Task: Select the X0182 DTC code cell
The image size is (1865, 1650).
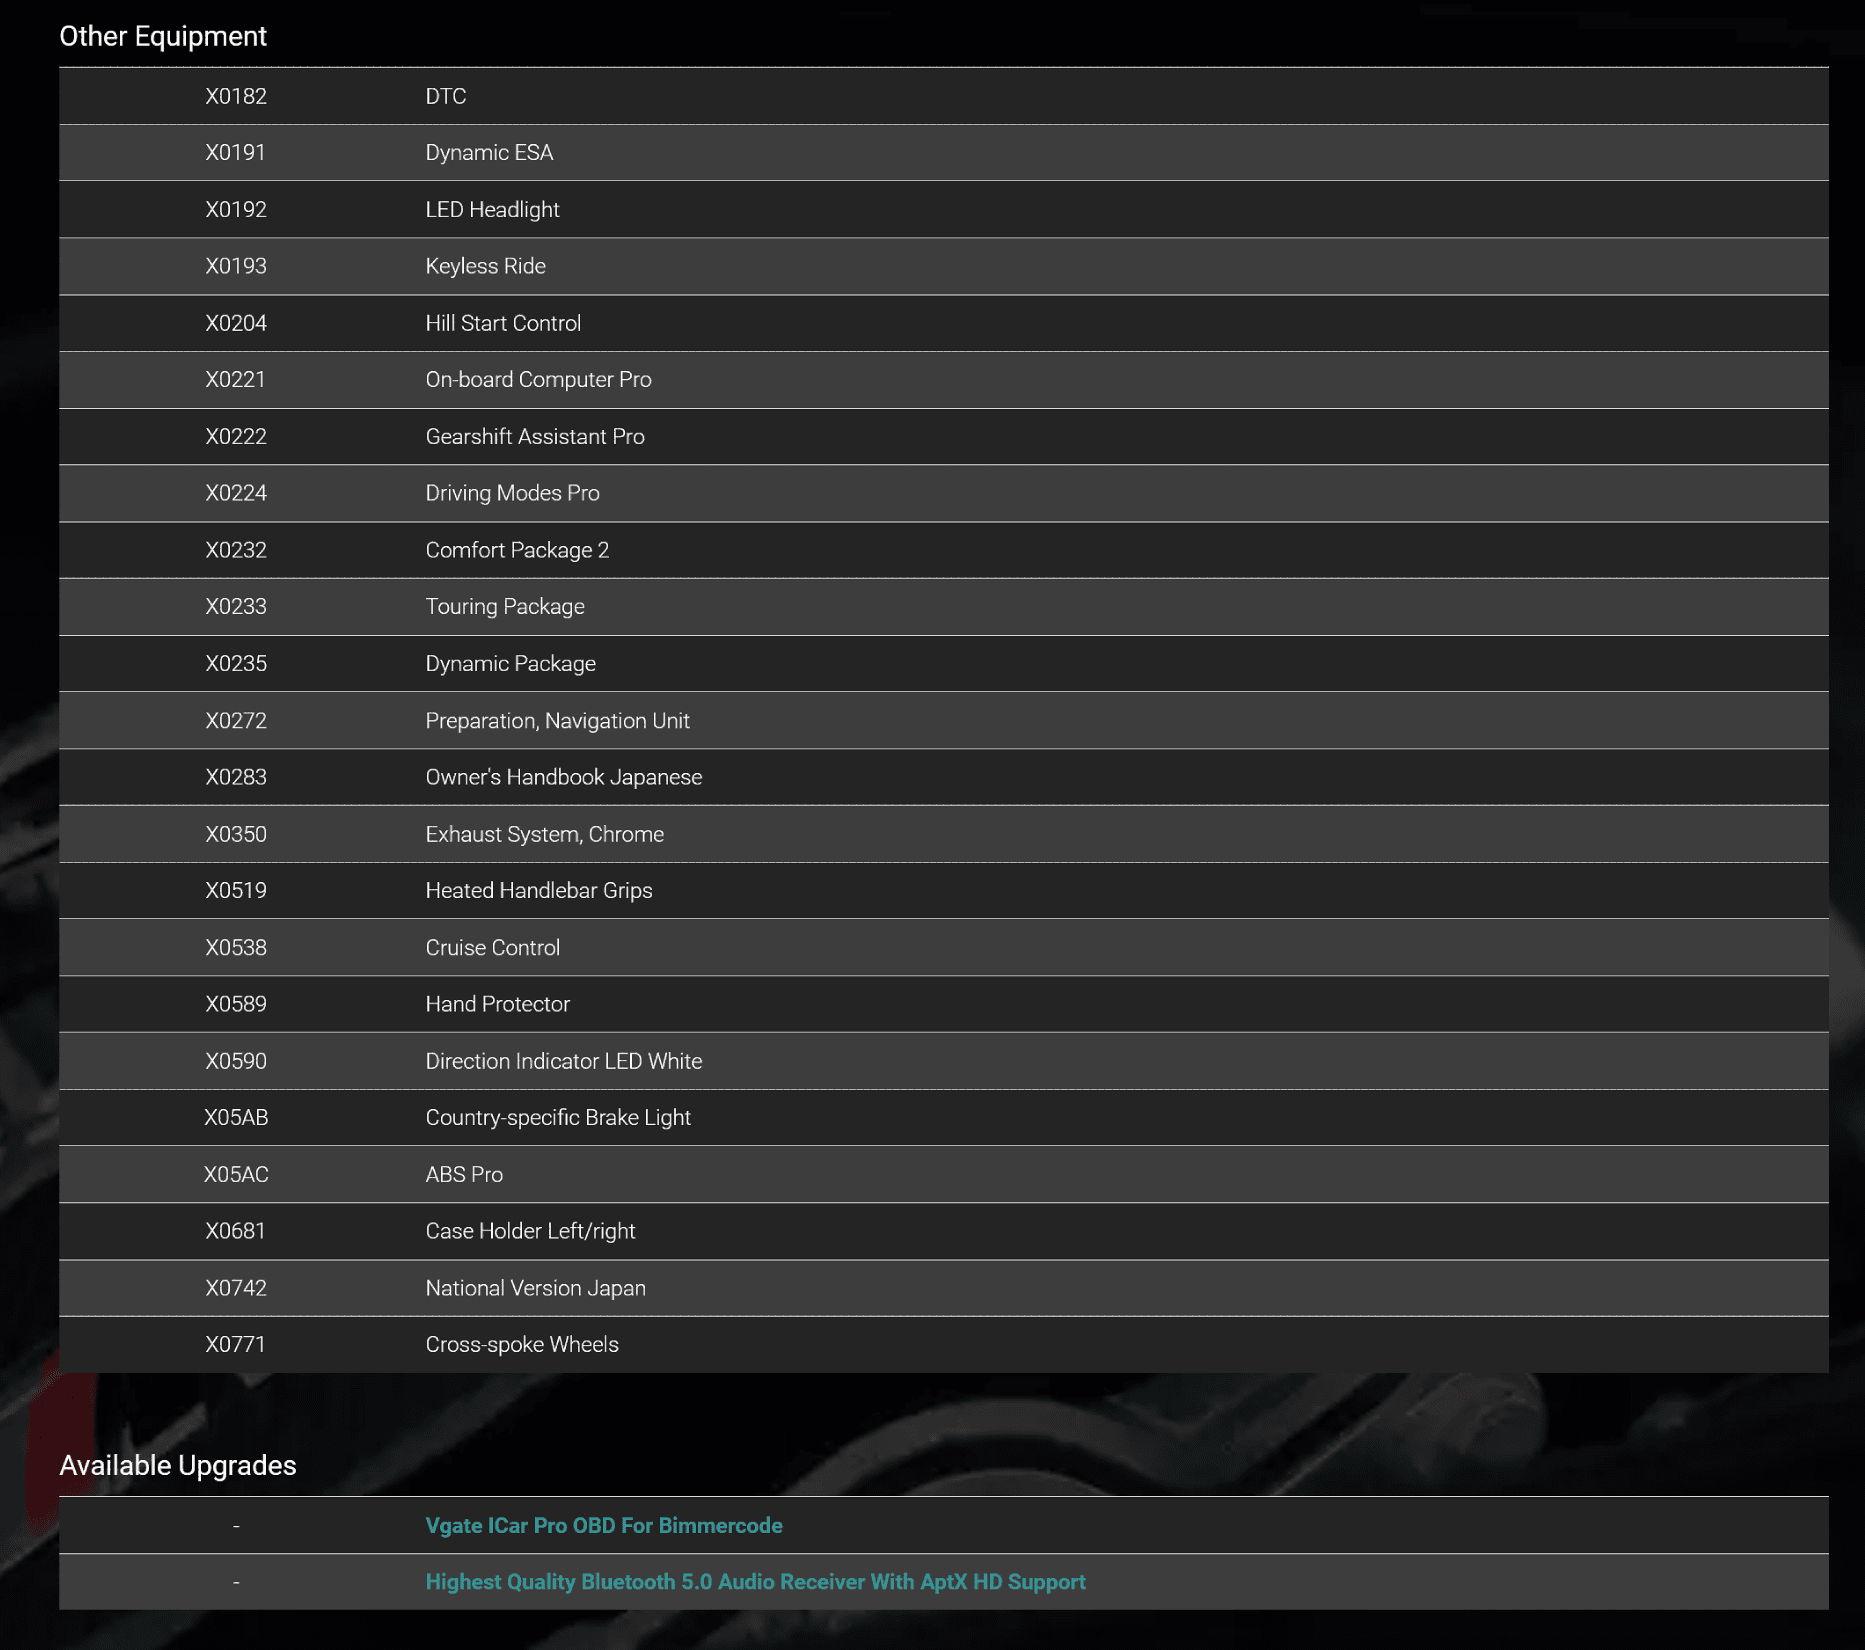Action: pyautogui.click(x=236, y=96)
